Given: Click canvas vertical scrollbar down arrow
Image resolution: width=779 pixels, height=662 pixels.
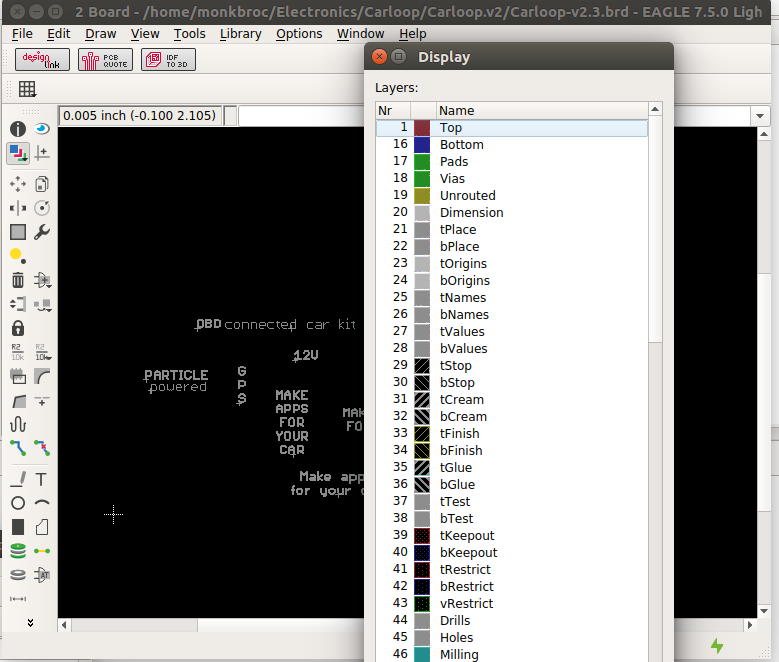Looking at the screenshot, I should pyautogui.click(x=764, y=611).
